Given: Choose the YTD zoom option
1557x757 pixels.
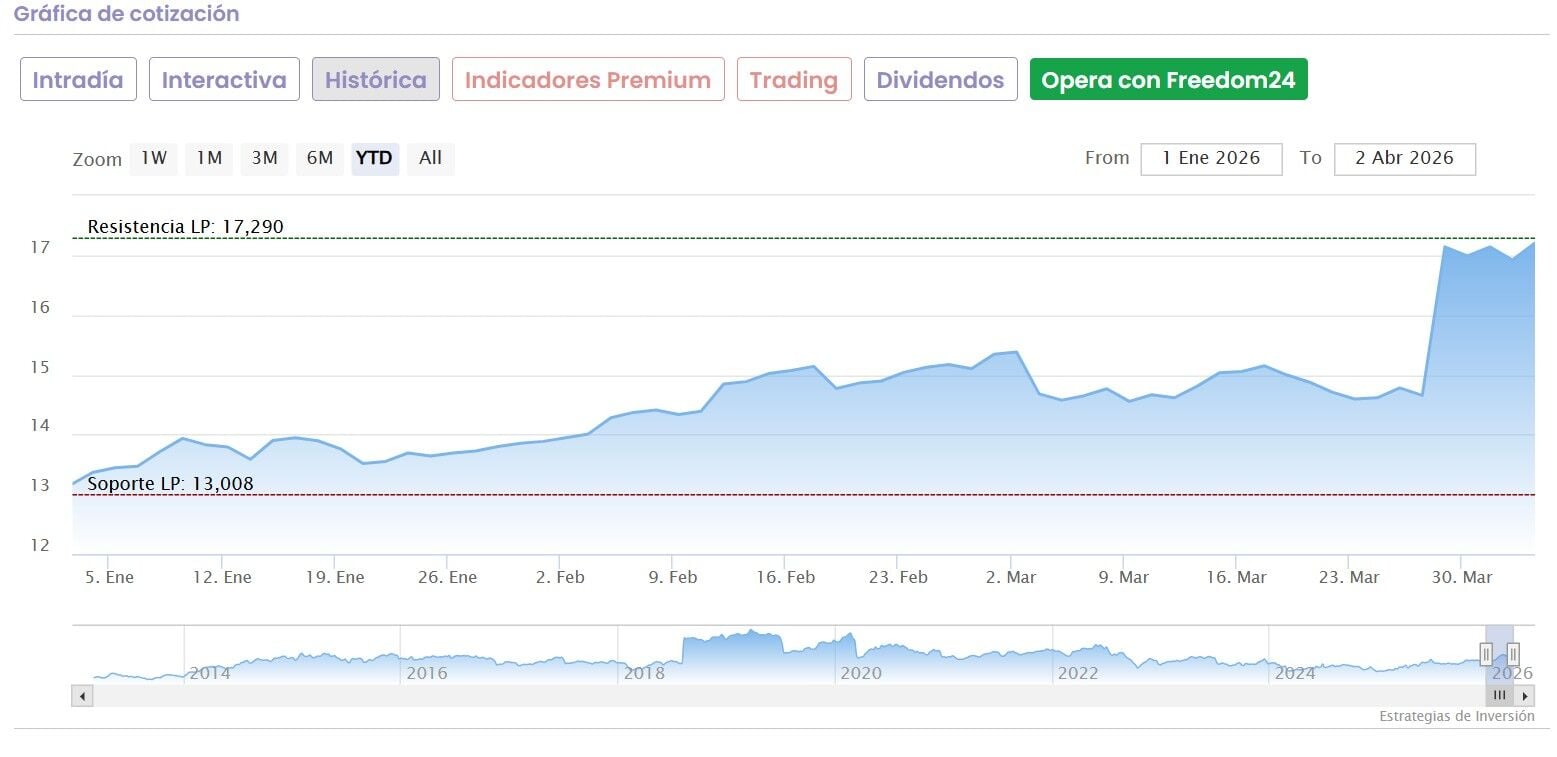Looking at the screenshot, I should point(375,159).
